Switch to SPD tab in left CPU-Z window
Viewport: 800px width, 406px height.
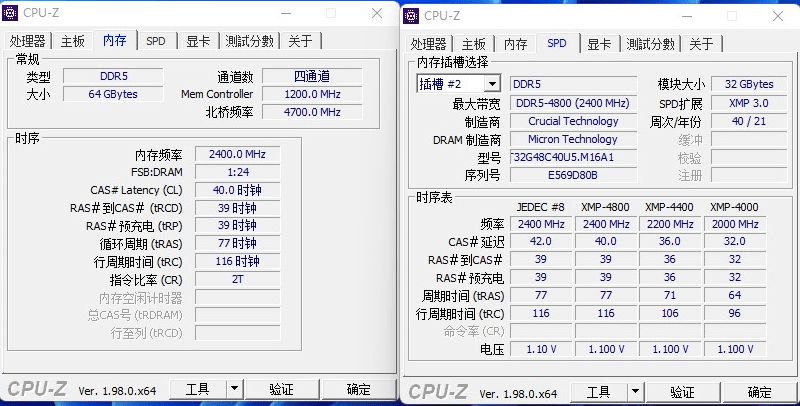(156, 41)
